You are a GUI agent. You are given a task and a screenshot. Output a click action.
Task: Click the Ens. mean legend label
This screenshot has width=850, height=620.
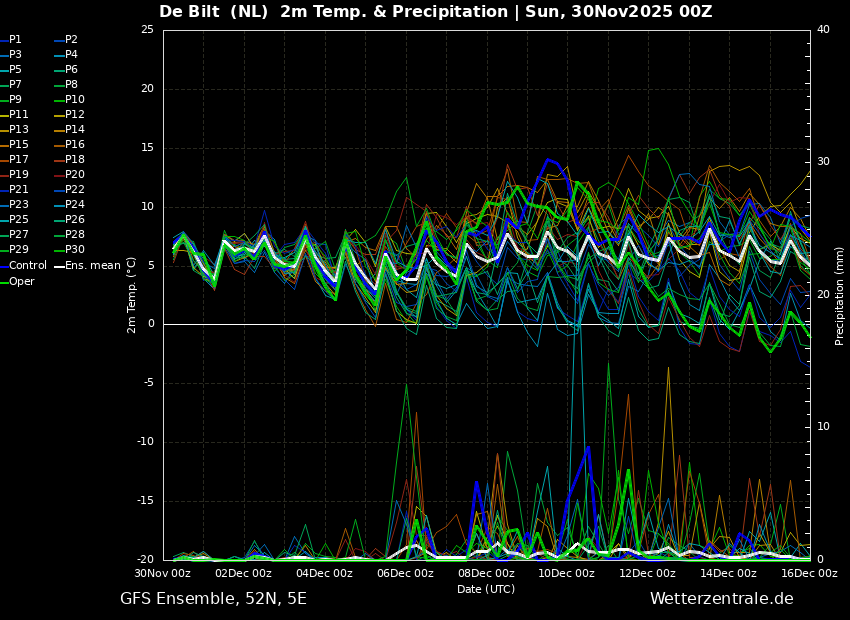click(x=93, y=266)
